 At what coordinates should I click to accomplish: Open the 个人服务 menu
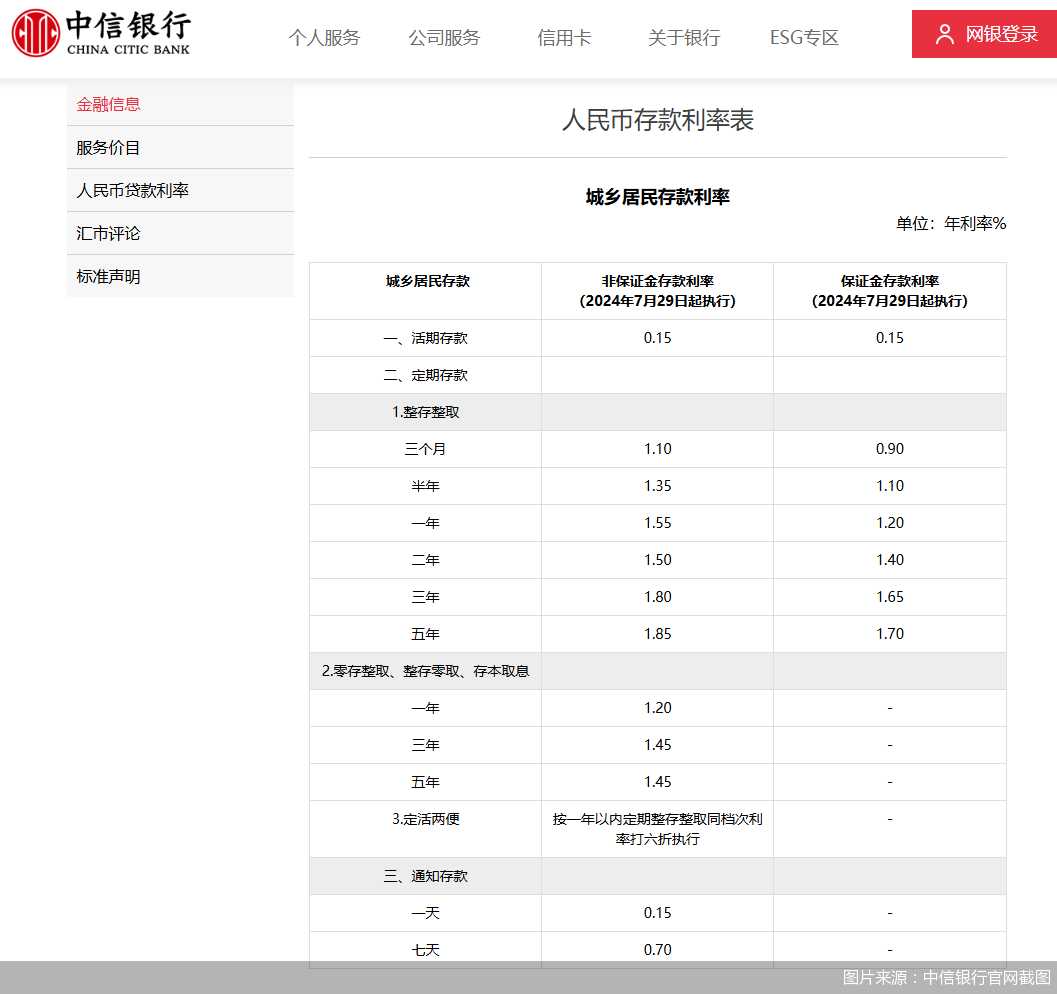(324, 38)
